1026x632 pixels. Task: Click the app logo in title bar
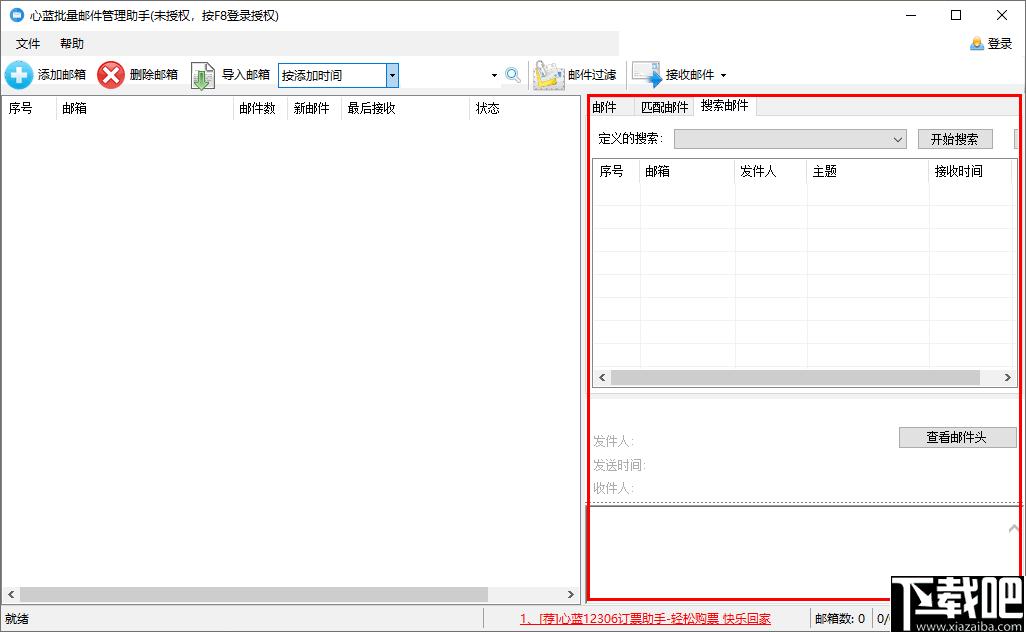pos(16,15)
